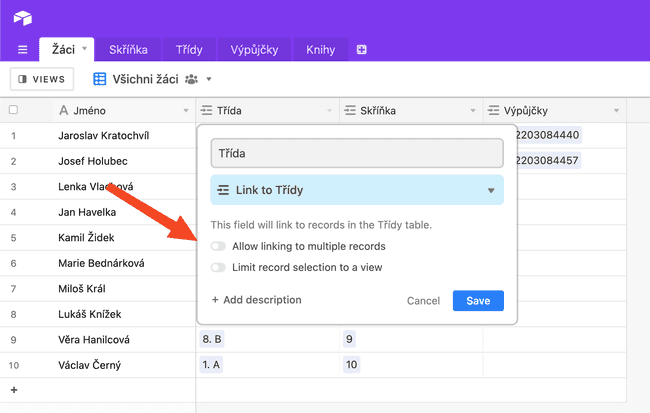650x413 pixels.
Task: Add a new table with plus icon
Action: coord(361,50)
